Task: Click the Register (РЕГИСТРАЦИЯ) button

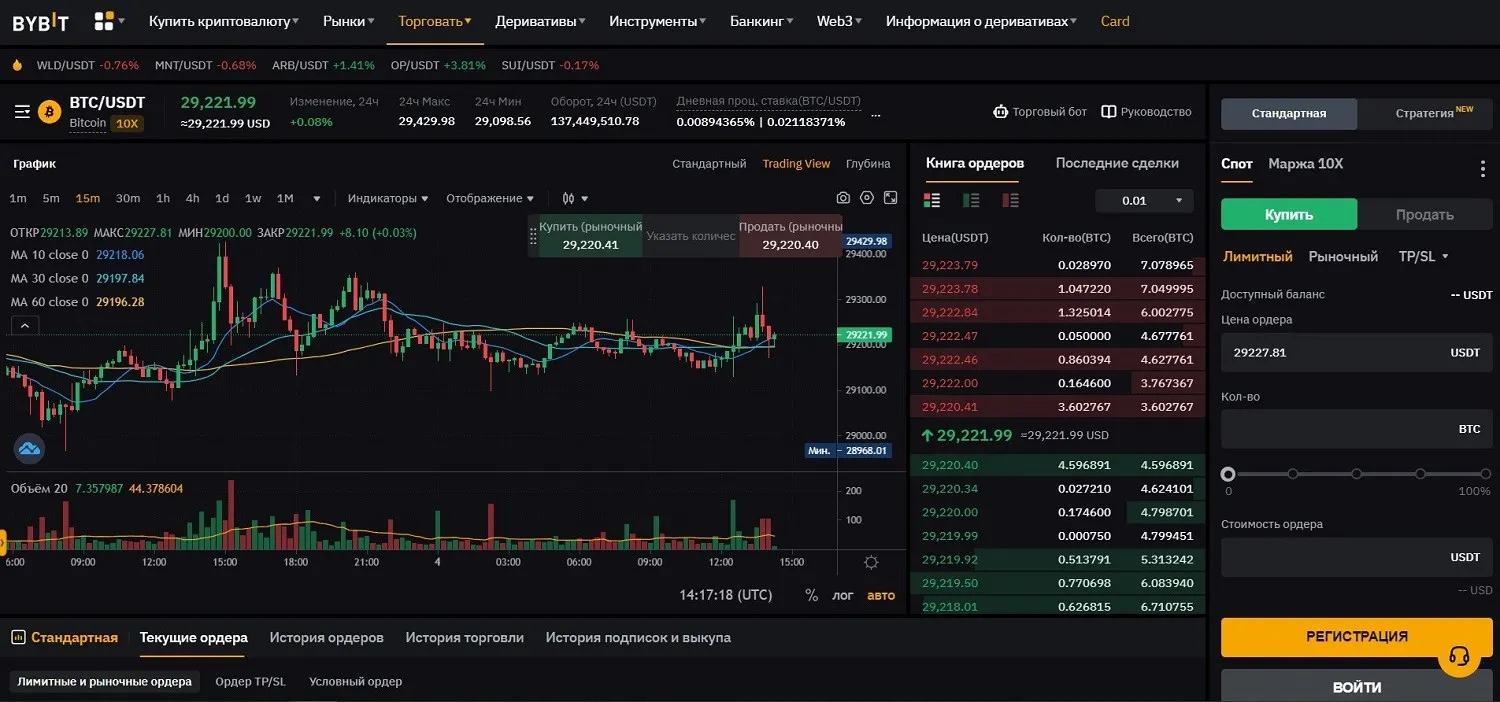Action: click(1357, 637)
